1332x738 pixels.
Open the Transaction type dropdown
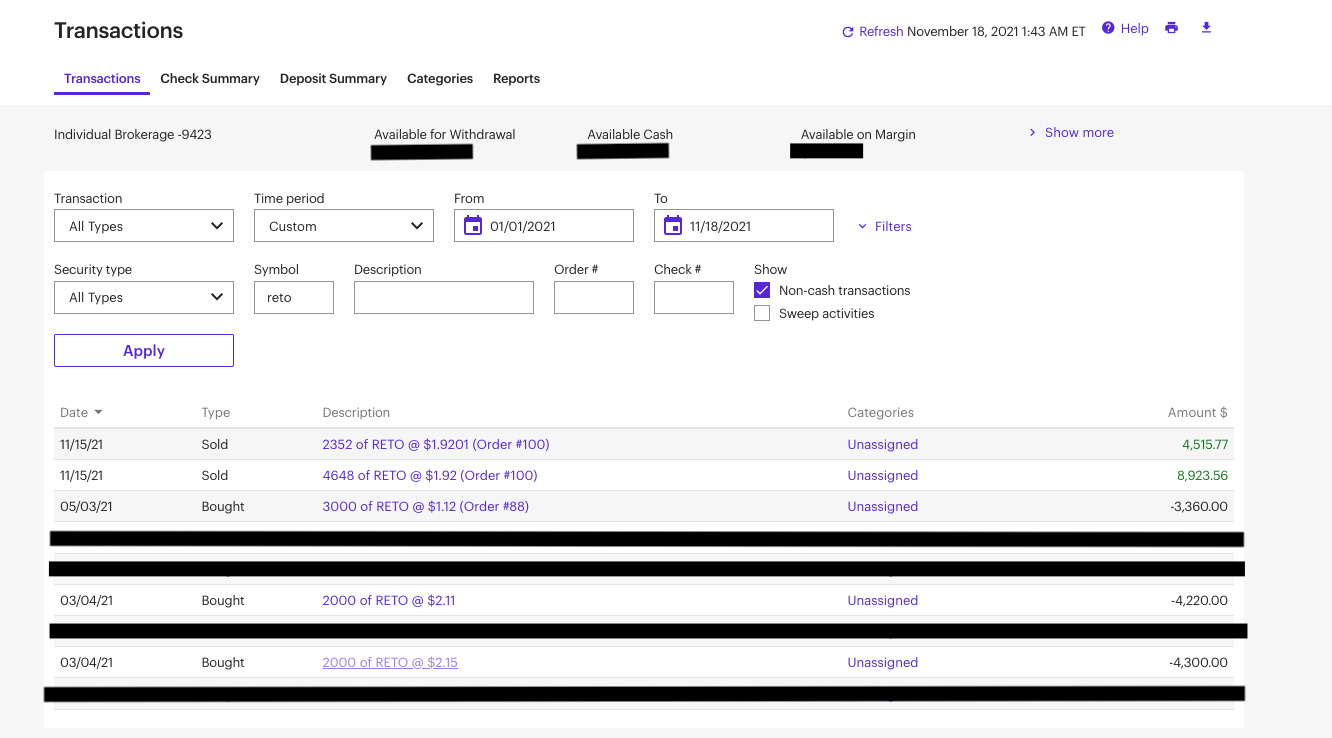tap(144, 226)
